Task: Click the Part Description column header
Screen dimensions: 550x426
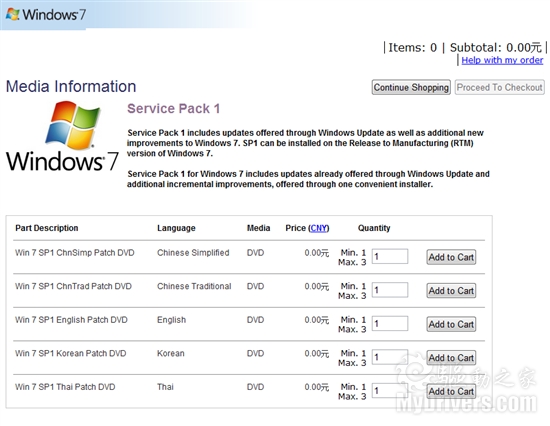Action: pos(47,228)
